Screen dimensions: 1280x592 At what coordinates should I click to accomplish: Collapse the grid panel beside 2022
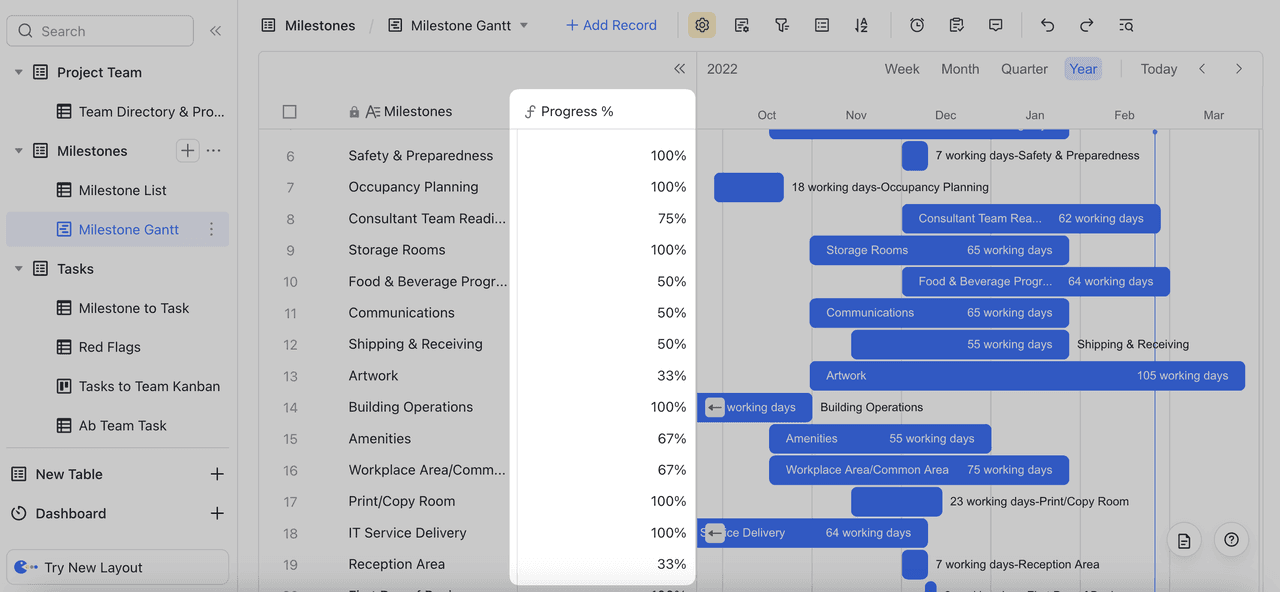coord(680,69)
